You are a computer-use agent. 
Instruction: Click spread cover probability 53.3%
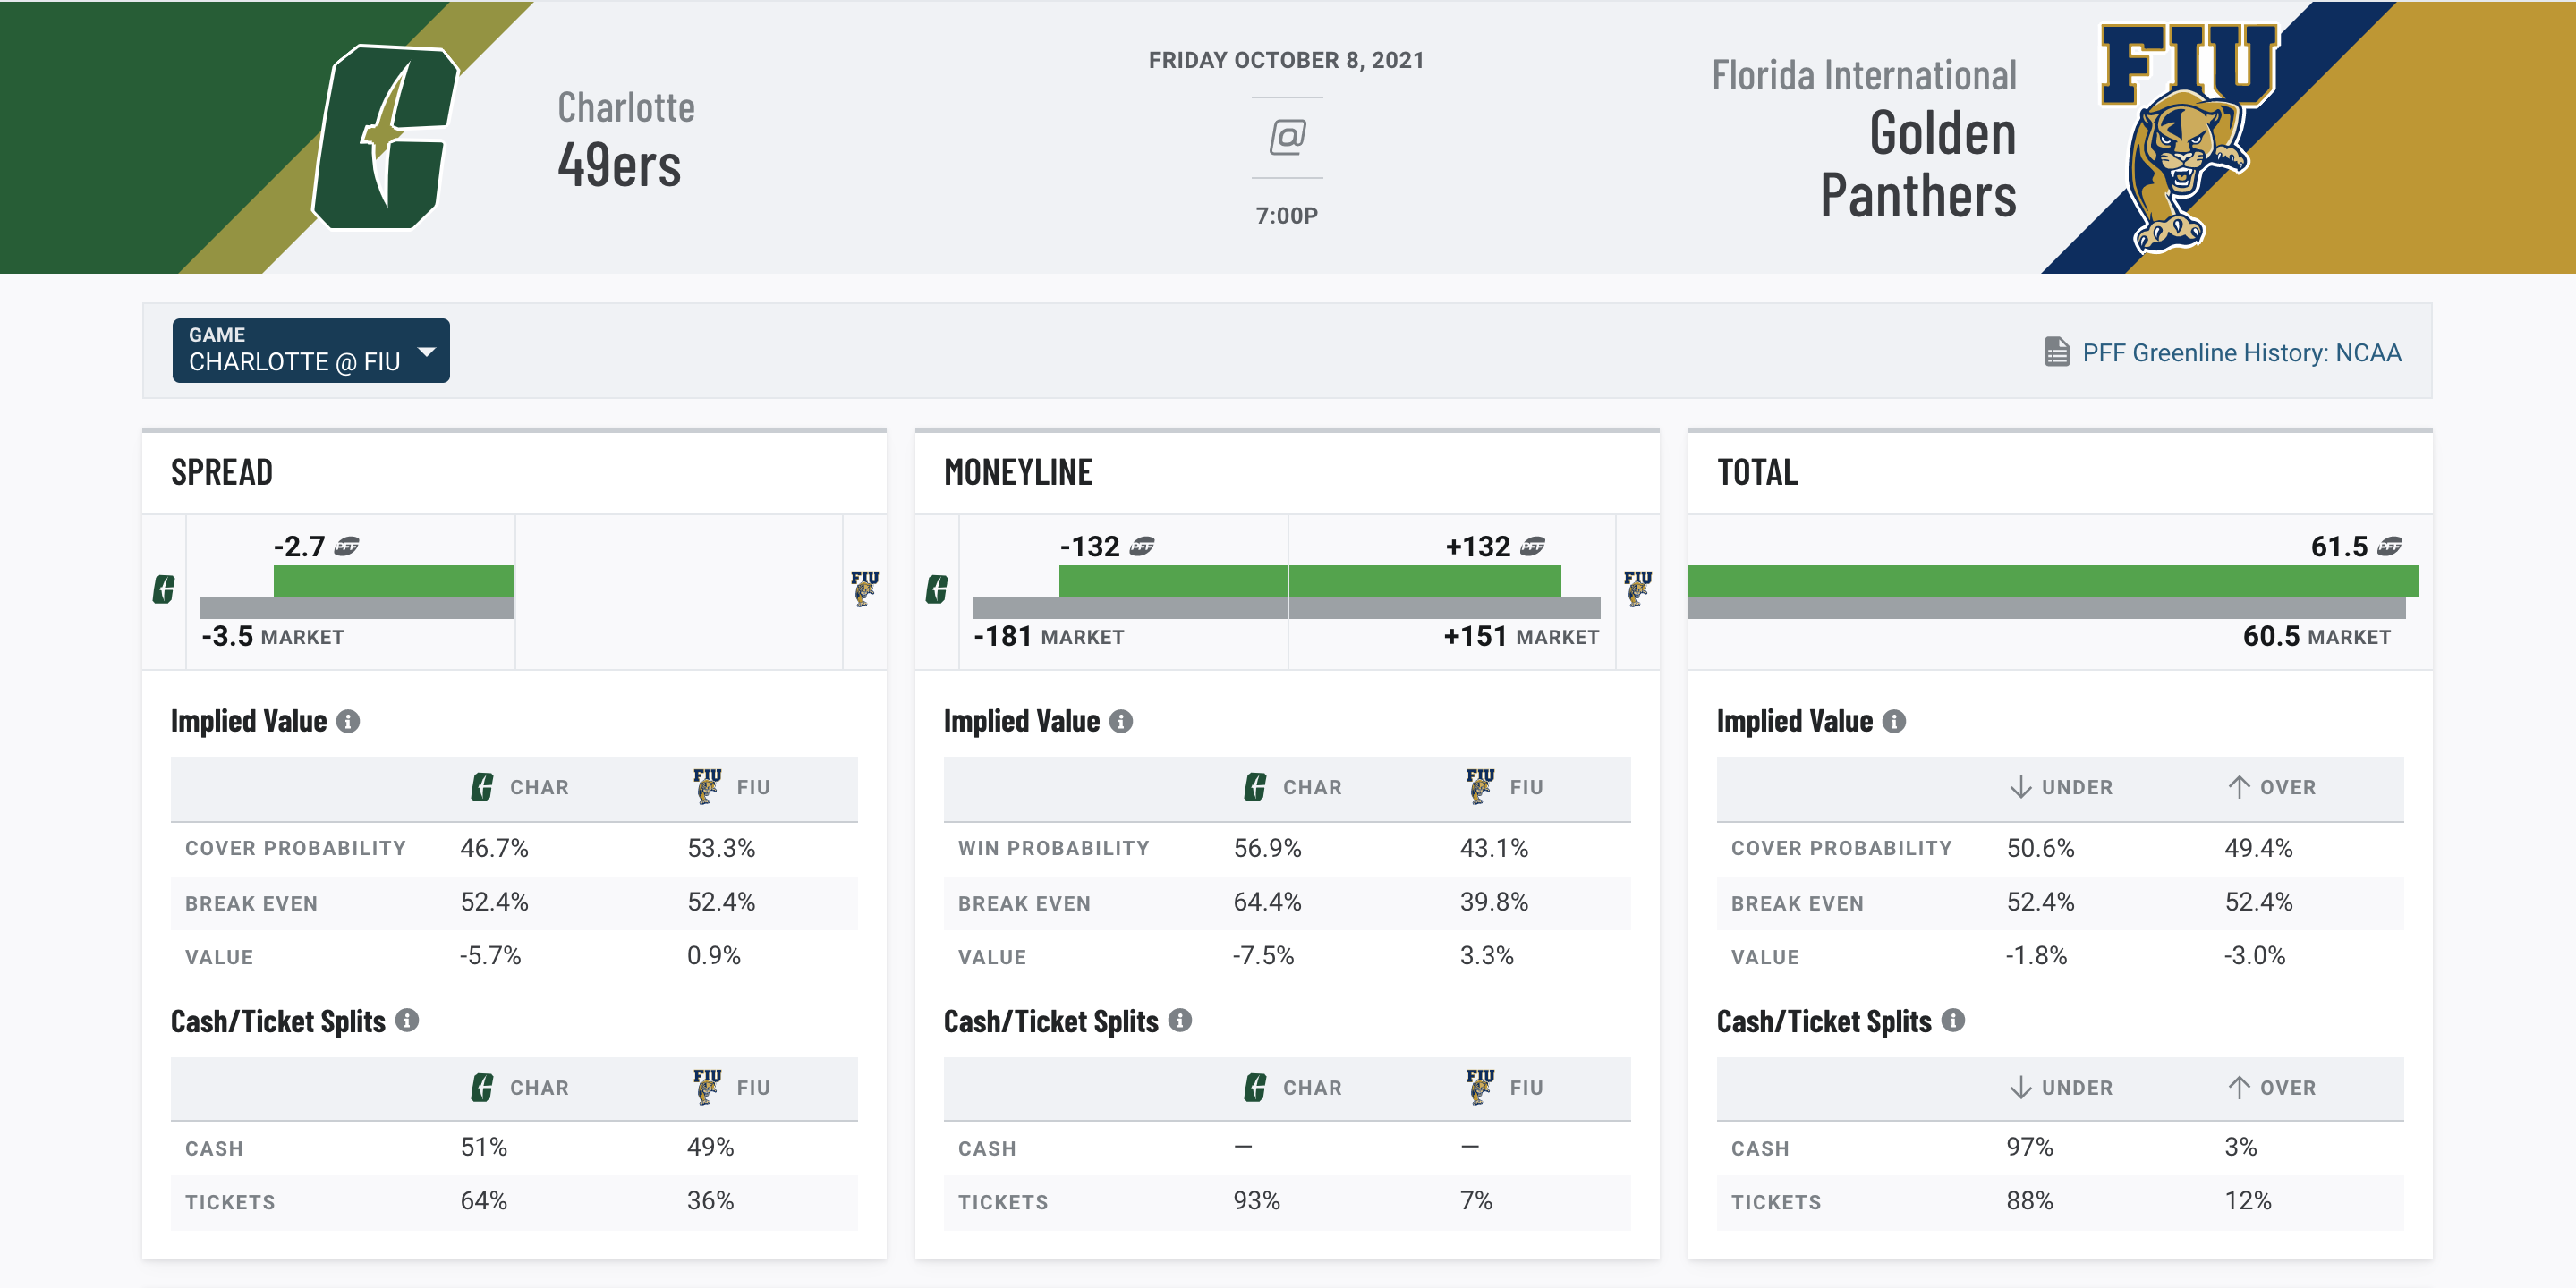[x=721, y=848]
